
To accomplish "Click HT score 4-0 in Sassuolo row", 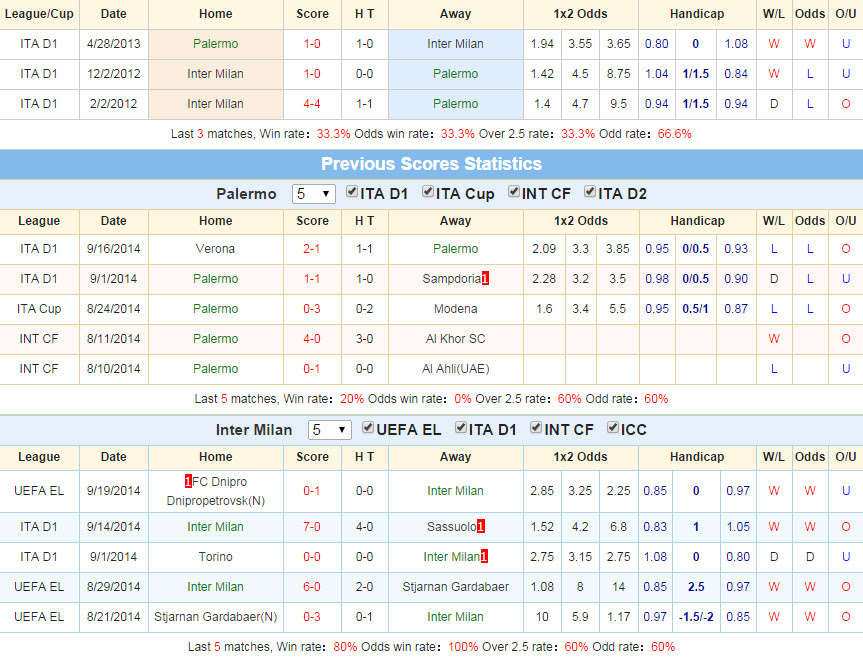I will [364, 527].
